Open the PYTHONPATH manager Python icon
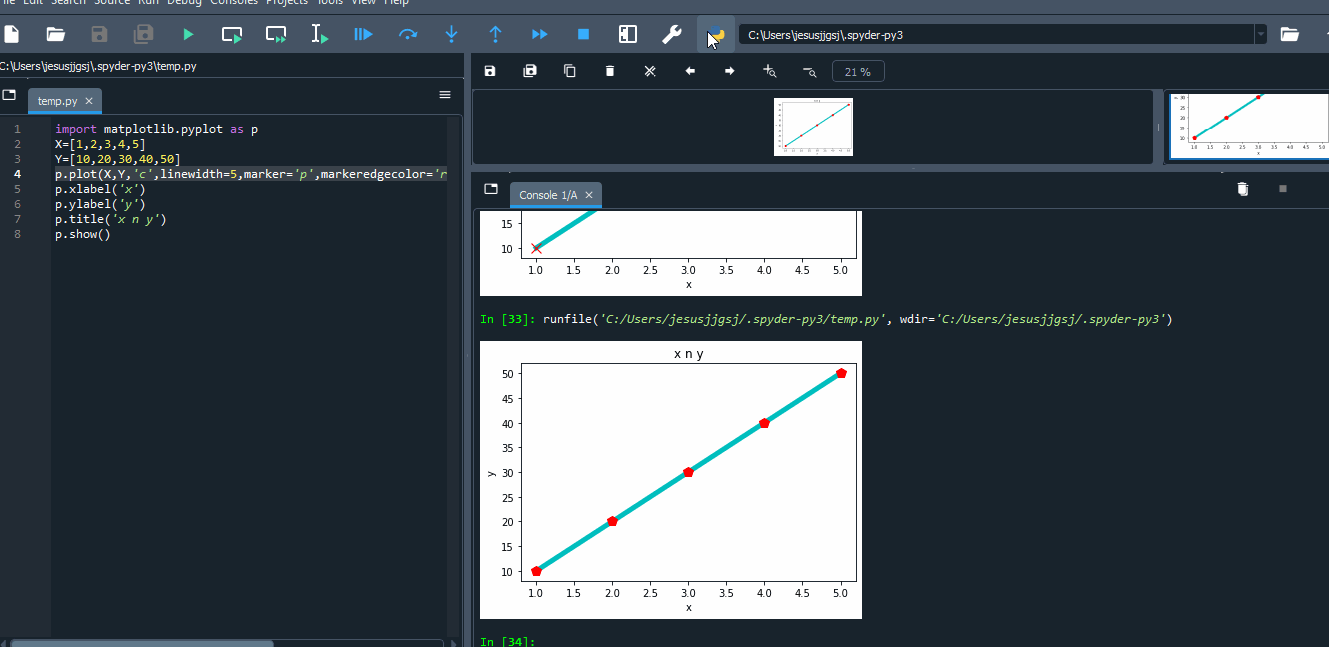This screenshot has height=647, width=1329. coord(716,34)
